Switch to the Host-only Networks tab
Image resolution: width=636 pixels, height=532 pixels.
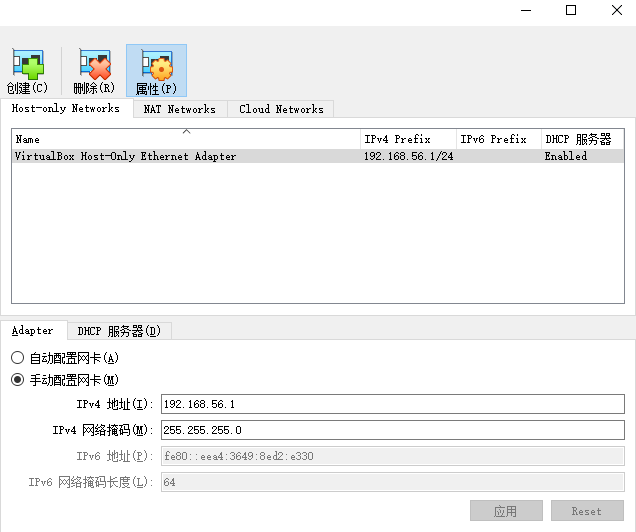(x=66, y=108)
